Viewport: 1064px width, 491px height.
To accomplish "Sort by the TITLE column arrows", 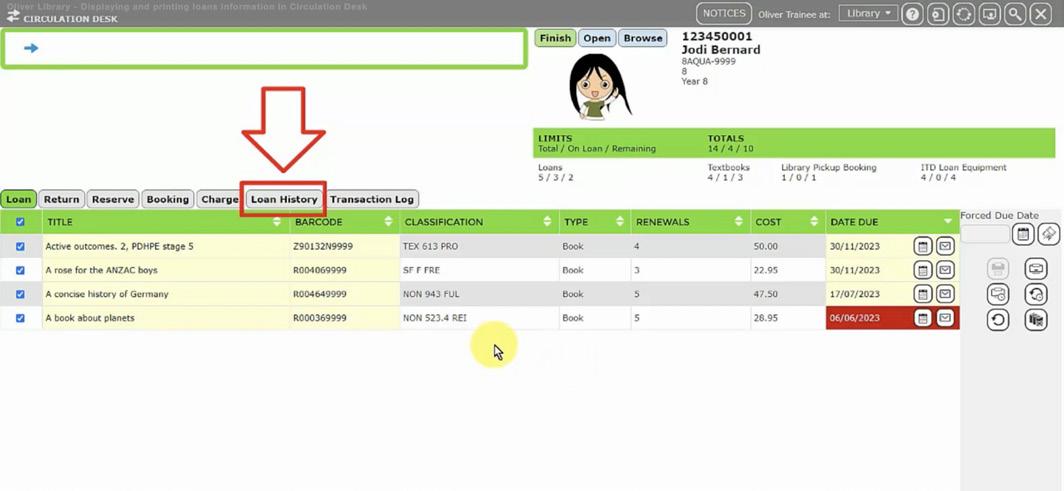I will click(277, 222).
